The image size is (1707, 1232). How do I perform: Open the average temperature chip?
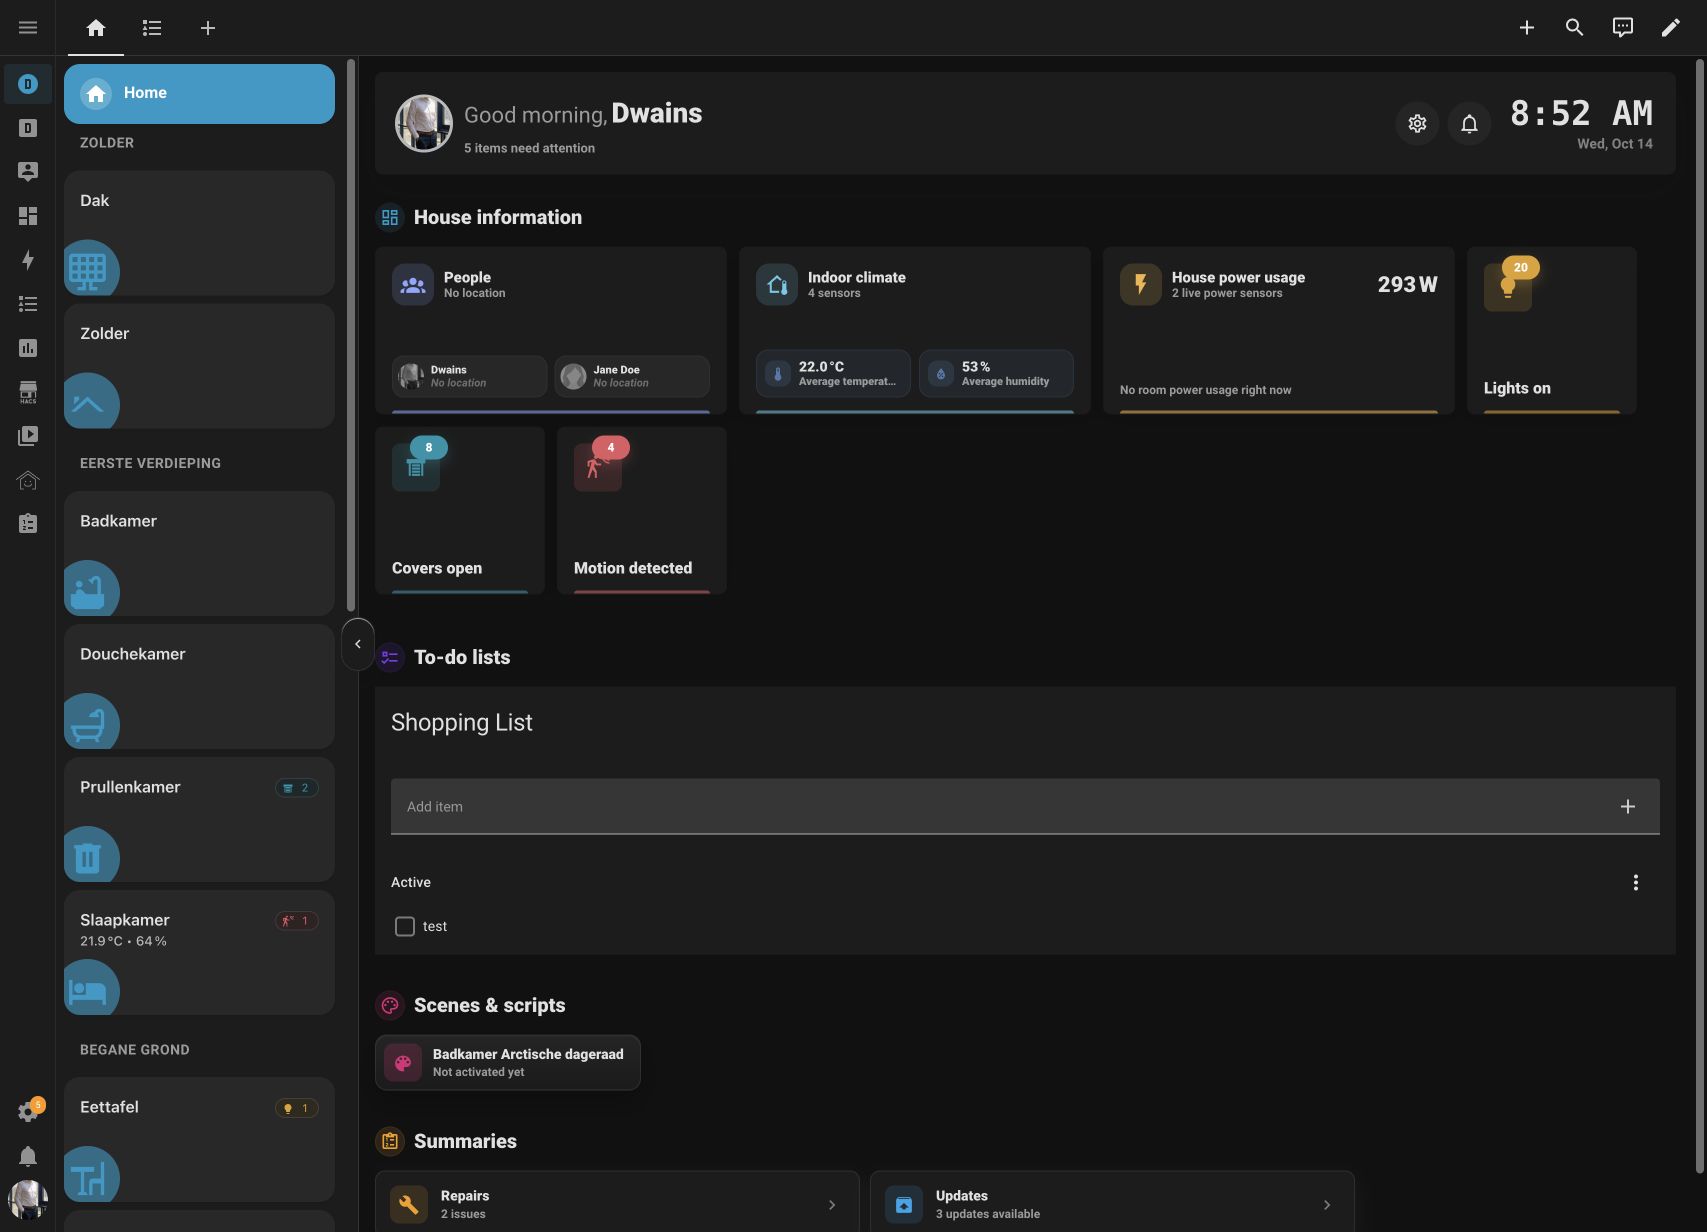(833, 373)
